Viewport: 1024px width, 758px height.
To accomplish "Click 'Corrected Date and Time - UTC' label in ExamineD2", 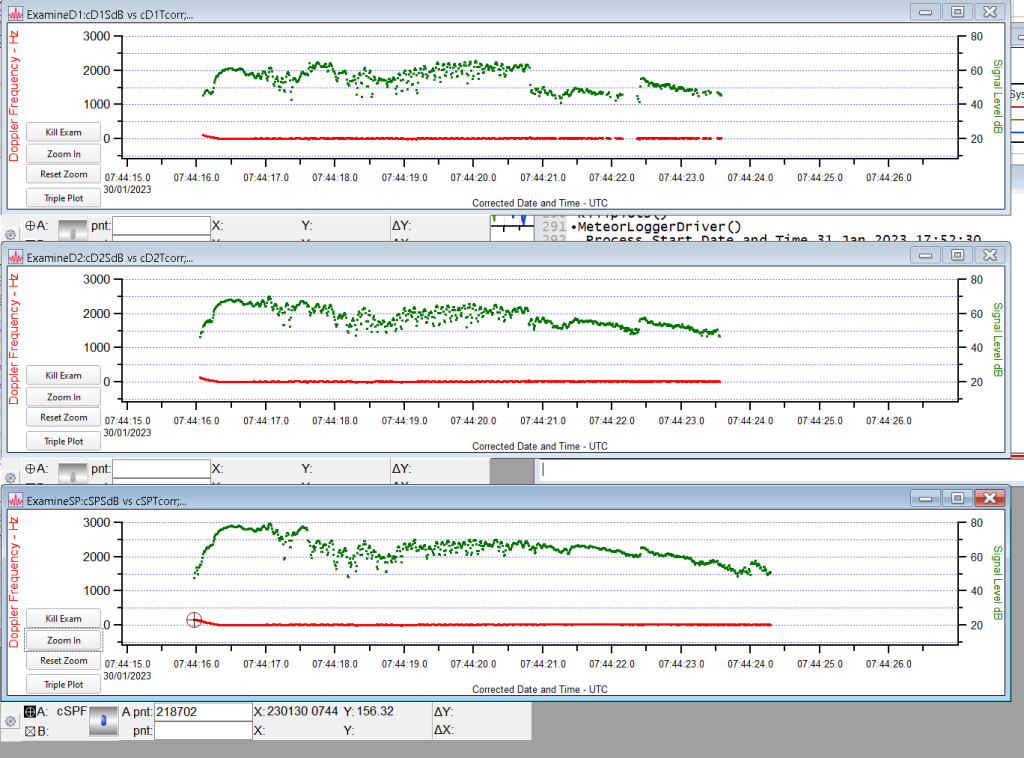I will 539,446.
